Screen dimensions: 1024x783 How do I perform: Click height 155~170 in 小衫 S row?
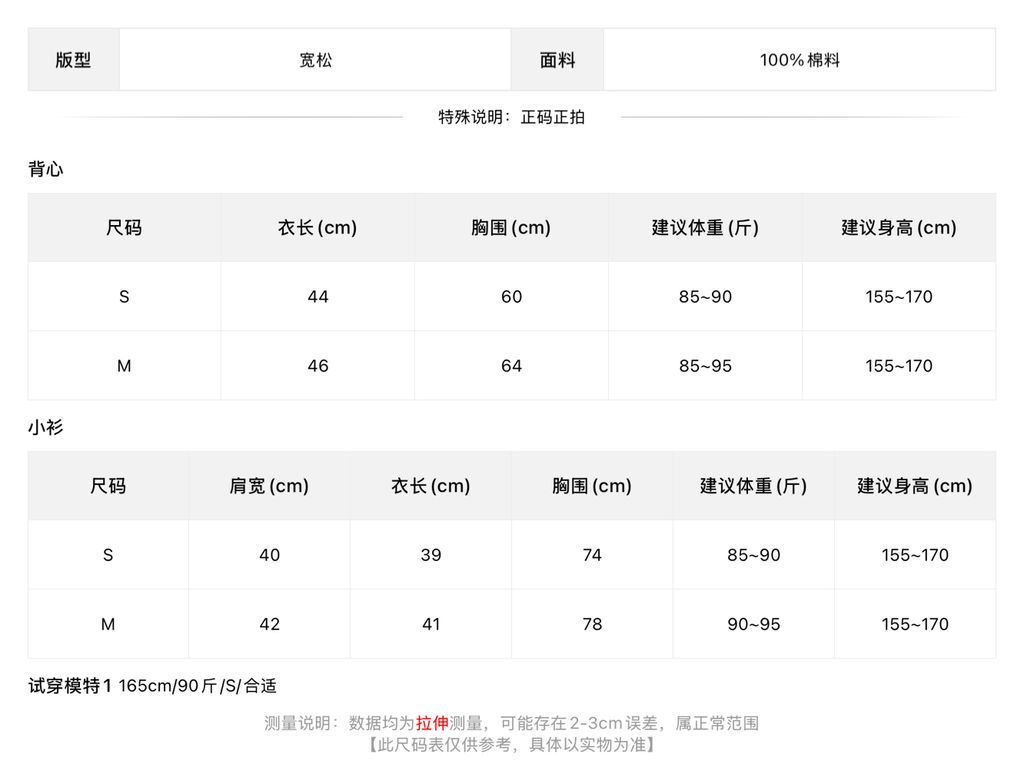click(915, 555)
